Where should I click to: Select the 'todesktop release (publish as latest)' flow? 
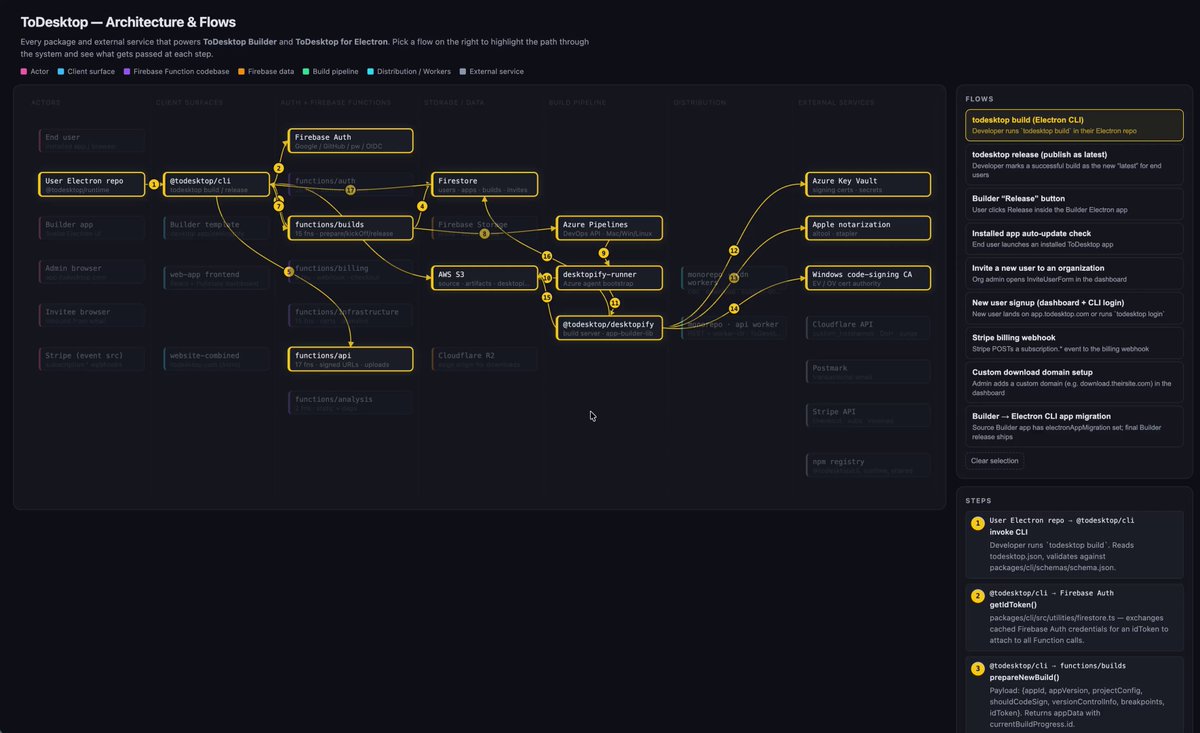(1074, 165)
